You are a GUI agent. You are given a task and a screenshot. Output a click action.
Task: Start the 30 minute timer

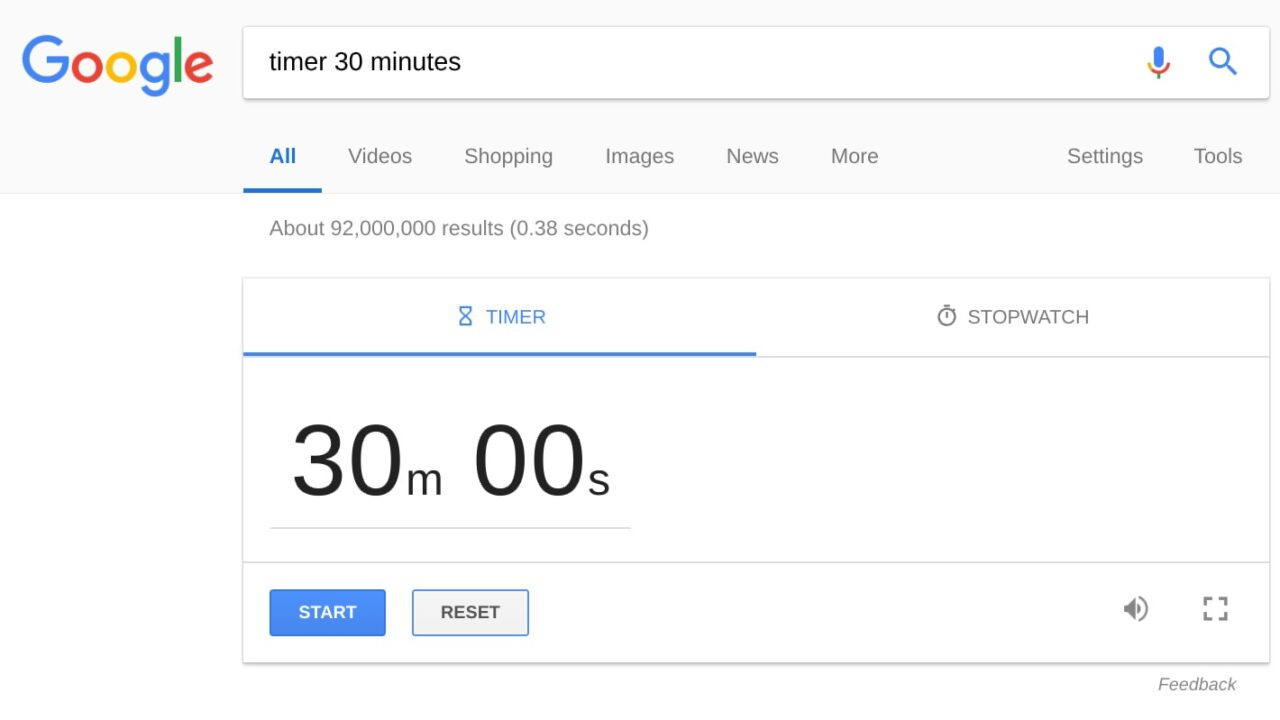point(327,612)
